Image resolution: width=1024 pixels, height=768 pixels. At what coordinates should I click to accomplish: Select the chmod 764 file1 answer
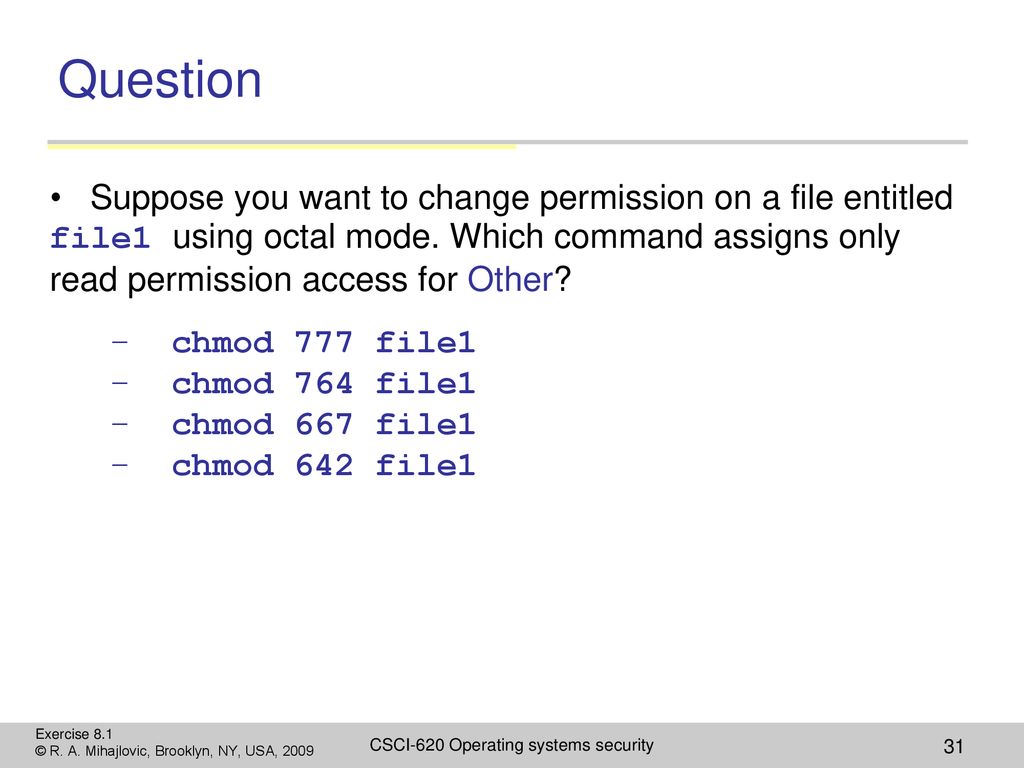pos(323,383)
